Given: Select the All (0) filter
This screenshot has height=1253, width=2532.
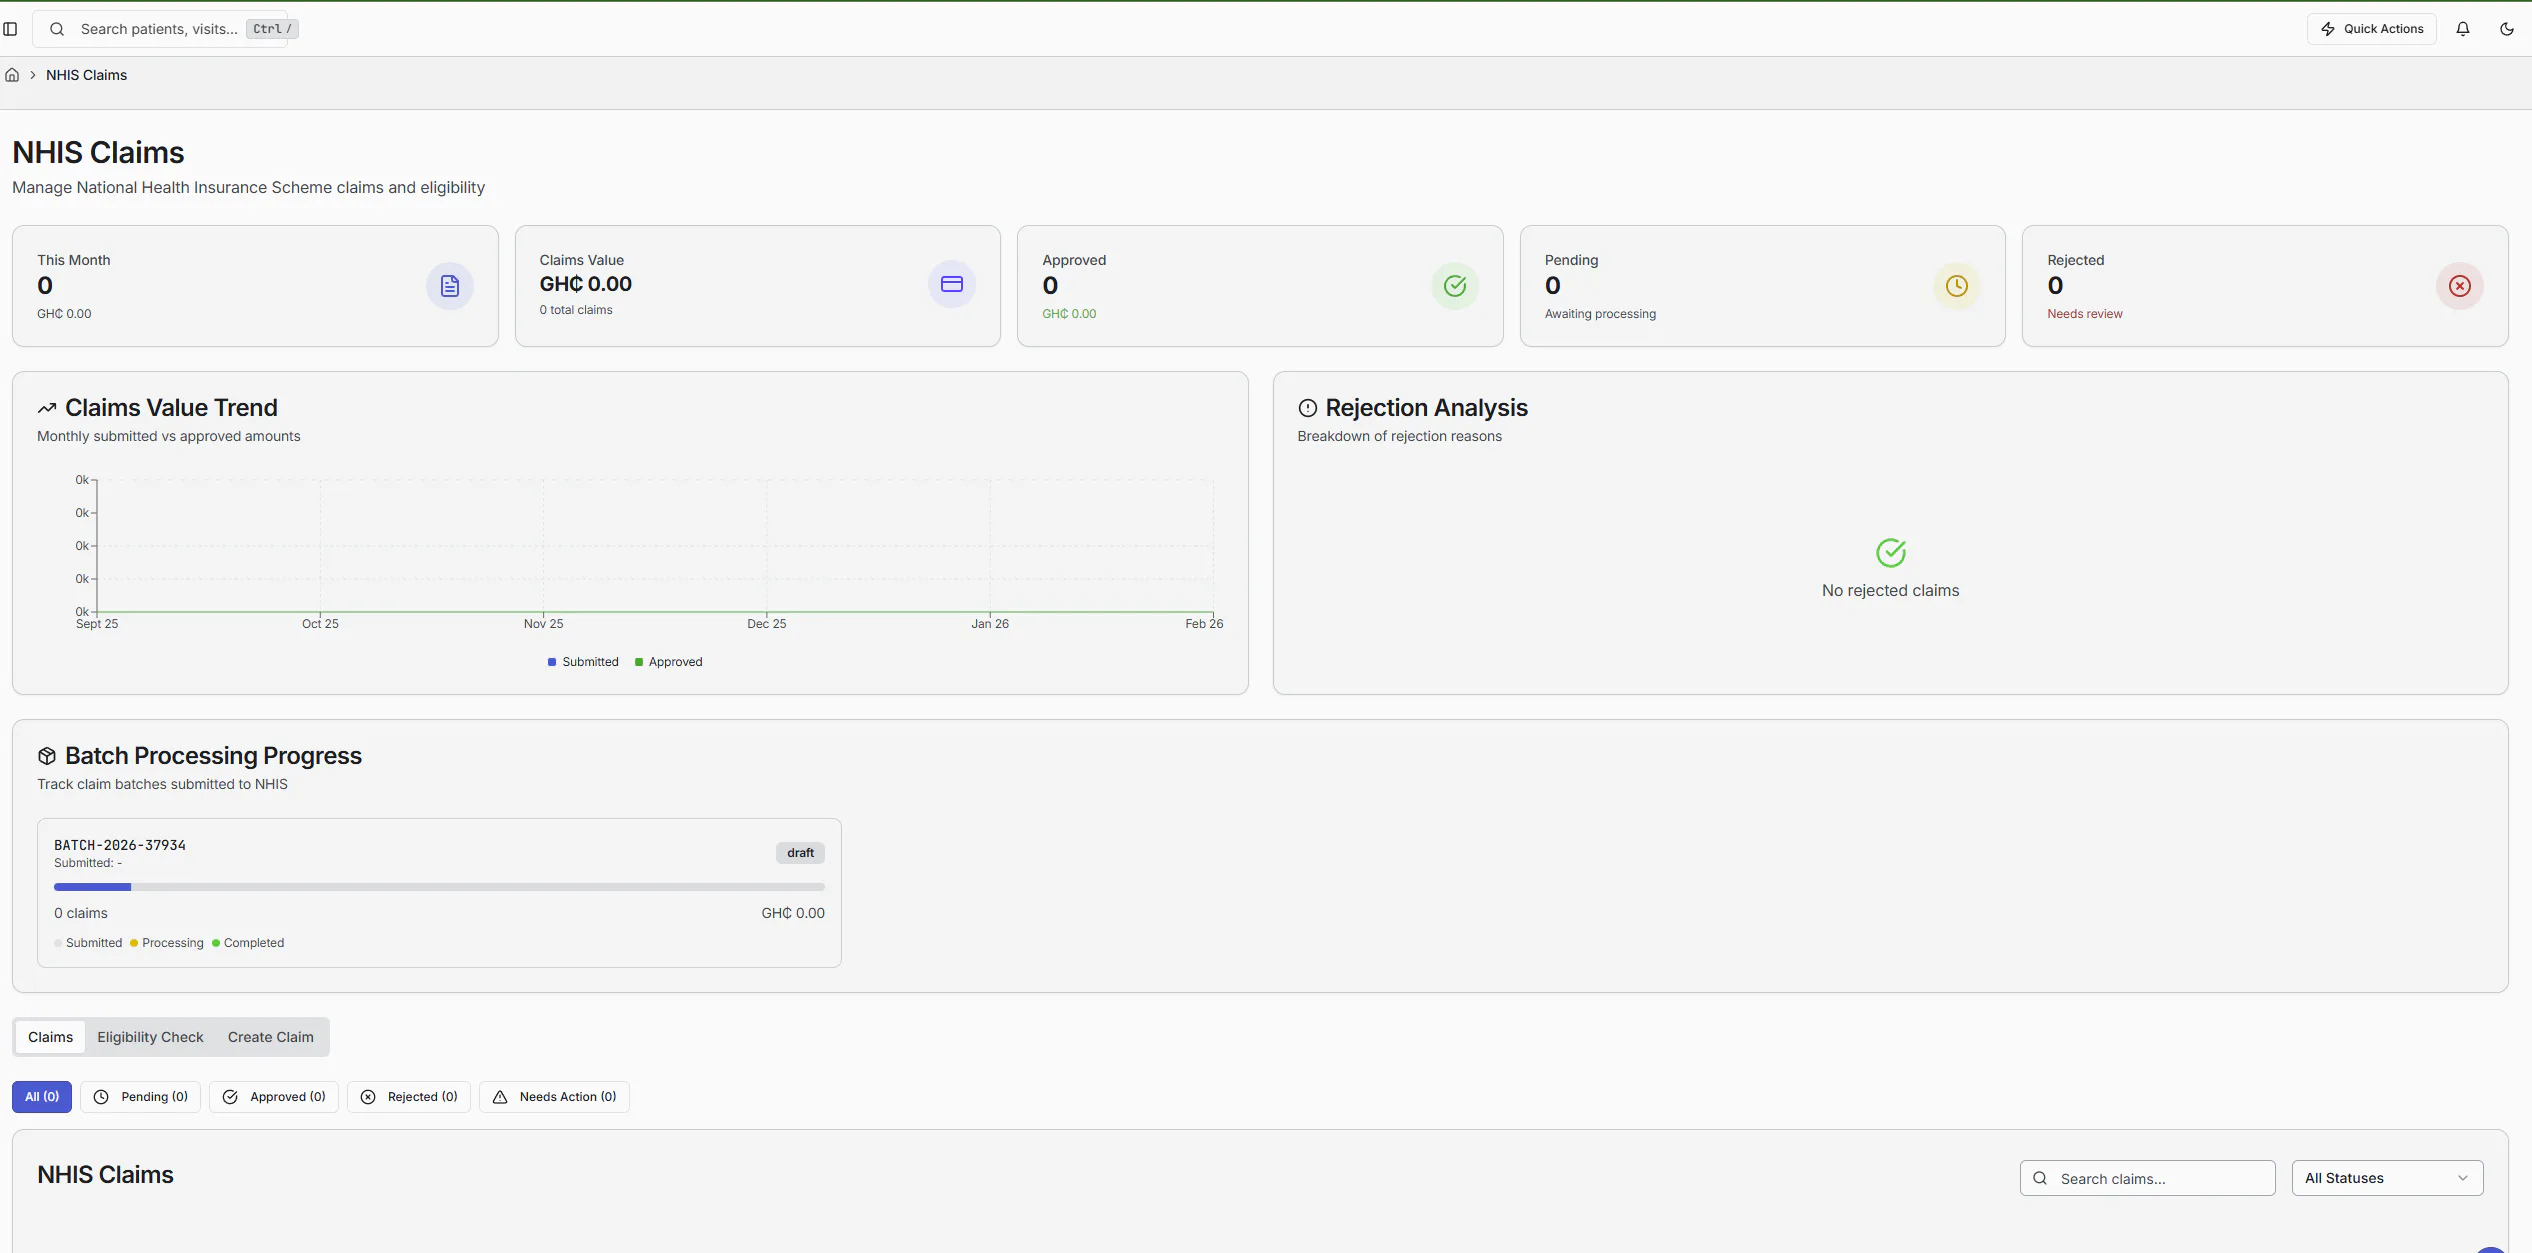Looking at the screenshot, I should click(42, 1097).
